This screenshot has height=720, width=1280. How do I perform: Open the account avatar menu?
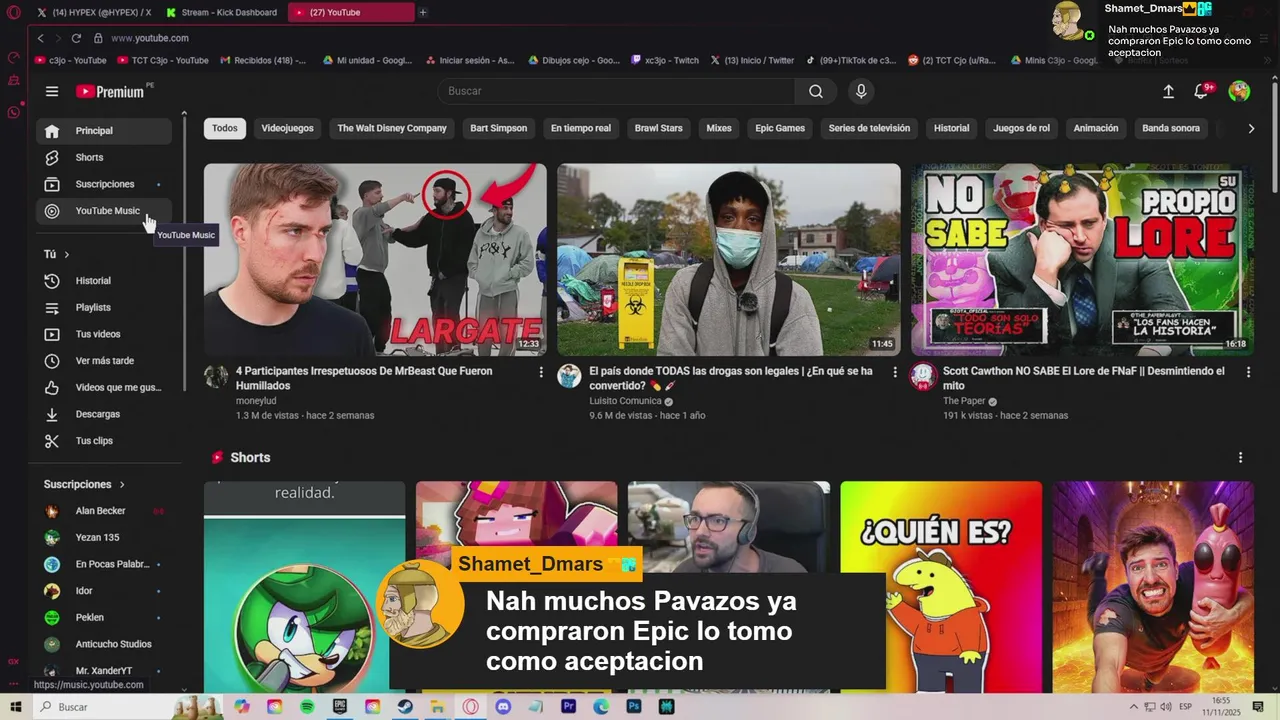tap(1239, 91)
